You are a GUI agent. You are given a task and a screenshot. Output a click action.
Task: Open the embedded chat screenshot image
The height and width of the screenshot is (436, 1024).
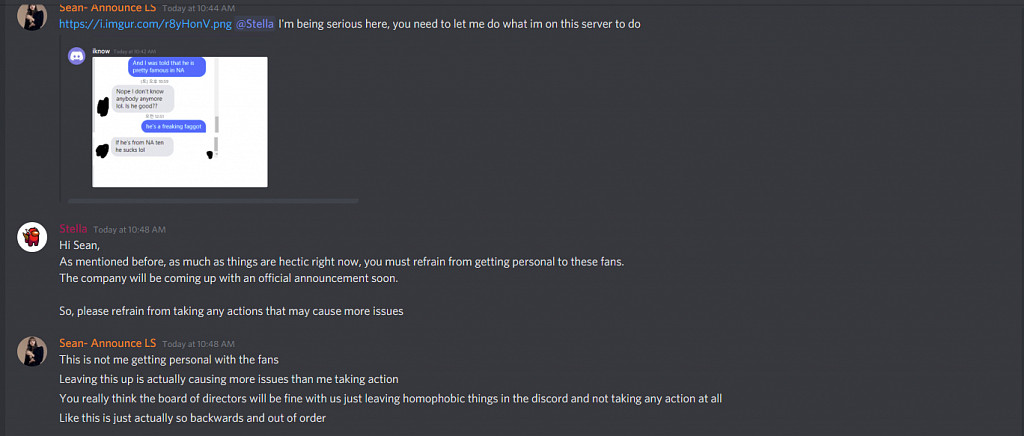tap(180, 122)
